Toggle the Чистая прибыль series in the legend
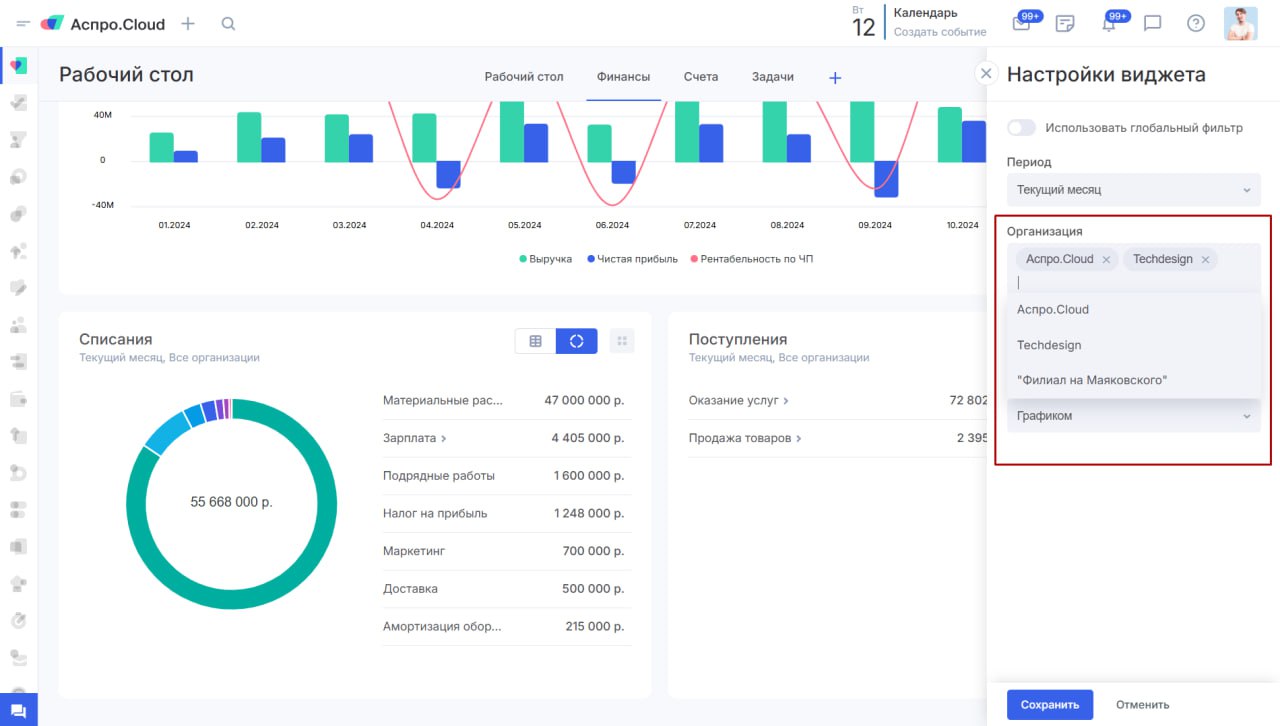This screenshot has width=1280, height=726. click(632, 259)
